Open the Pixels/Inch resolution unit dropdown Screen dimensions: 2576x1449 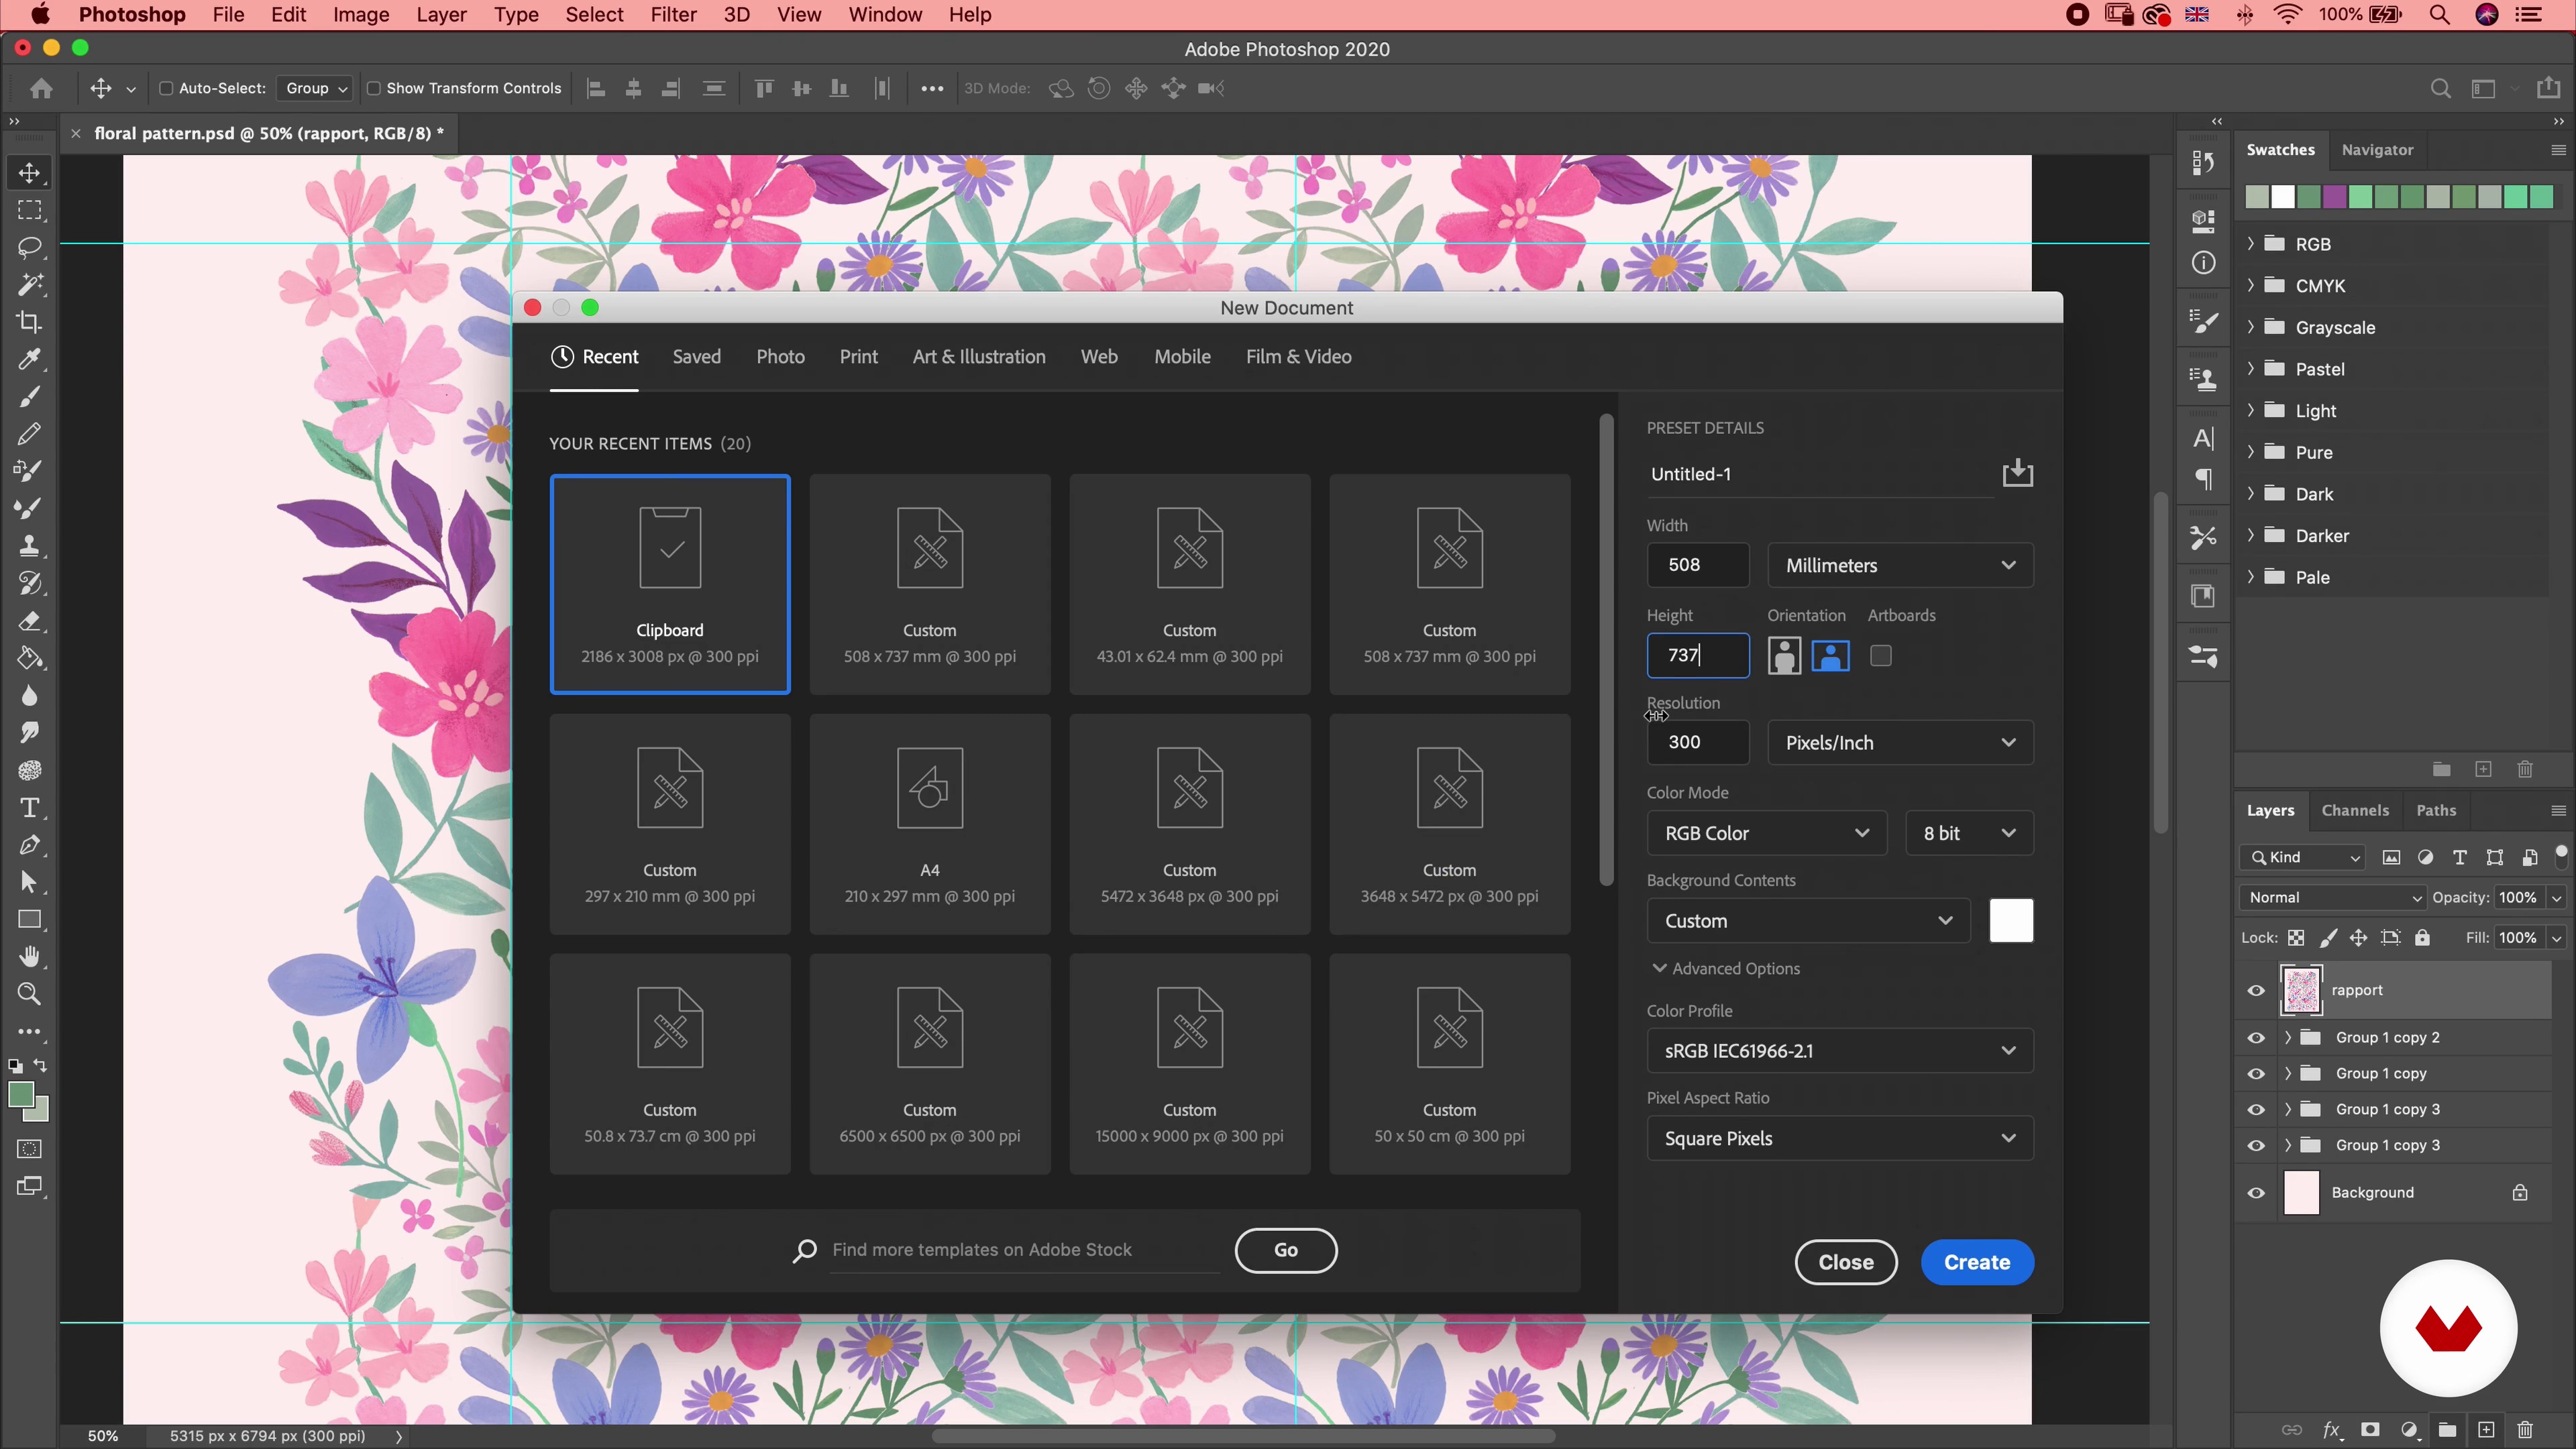[x=1900, y=742]
